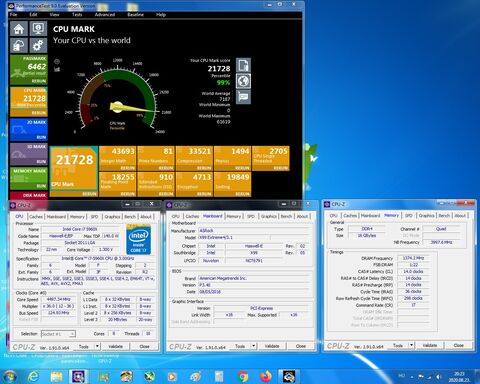Switch to CPU-Z taskbar icon
The width and height of the screenshot is (480, 384).
(78, 377)
